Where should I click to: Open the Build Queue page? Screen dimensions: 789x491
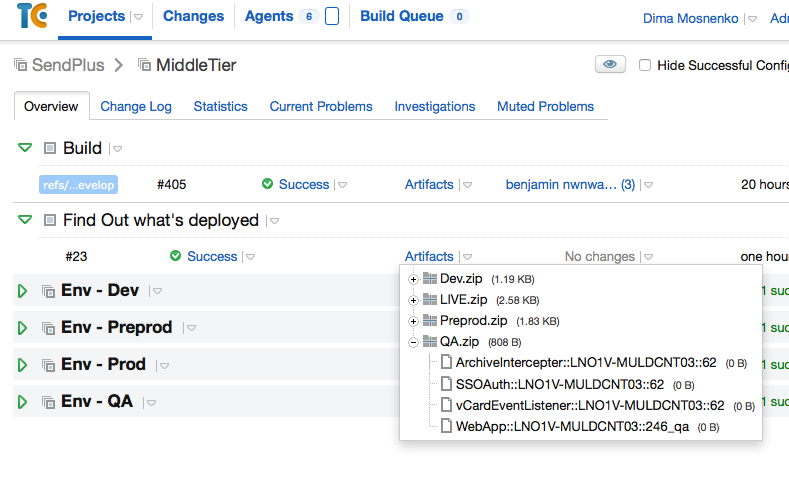(402, 16)
